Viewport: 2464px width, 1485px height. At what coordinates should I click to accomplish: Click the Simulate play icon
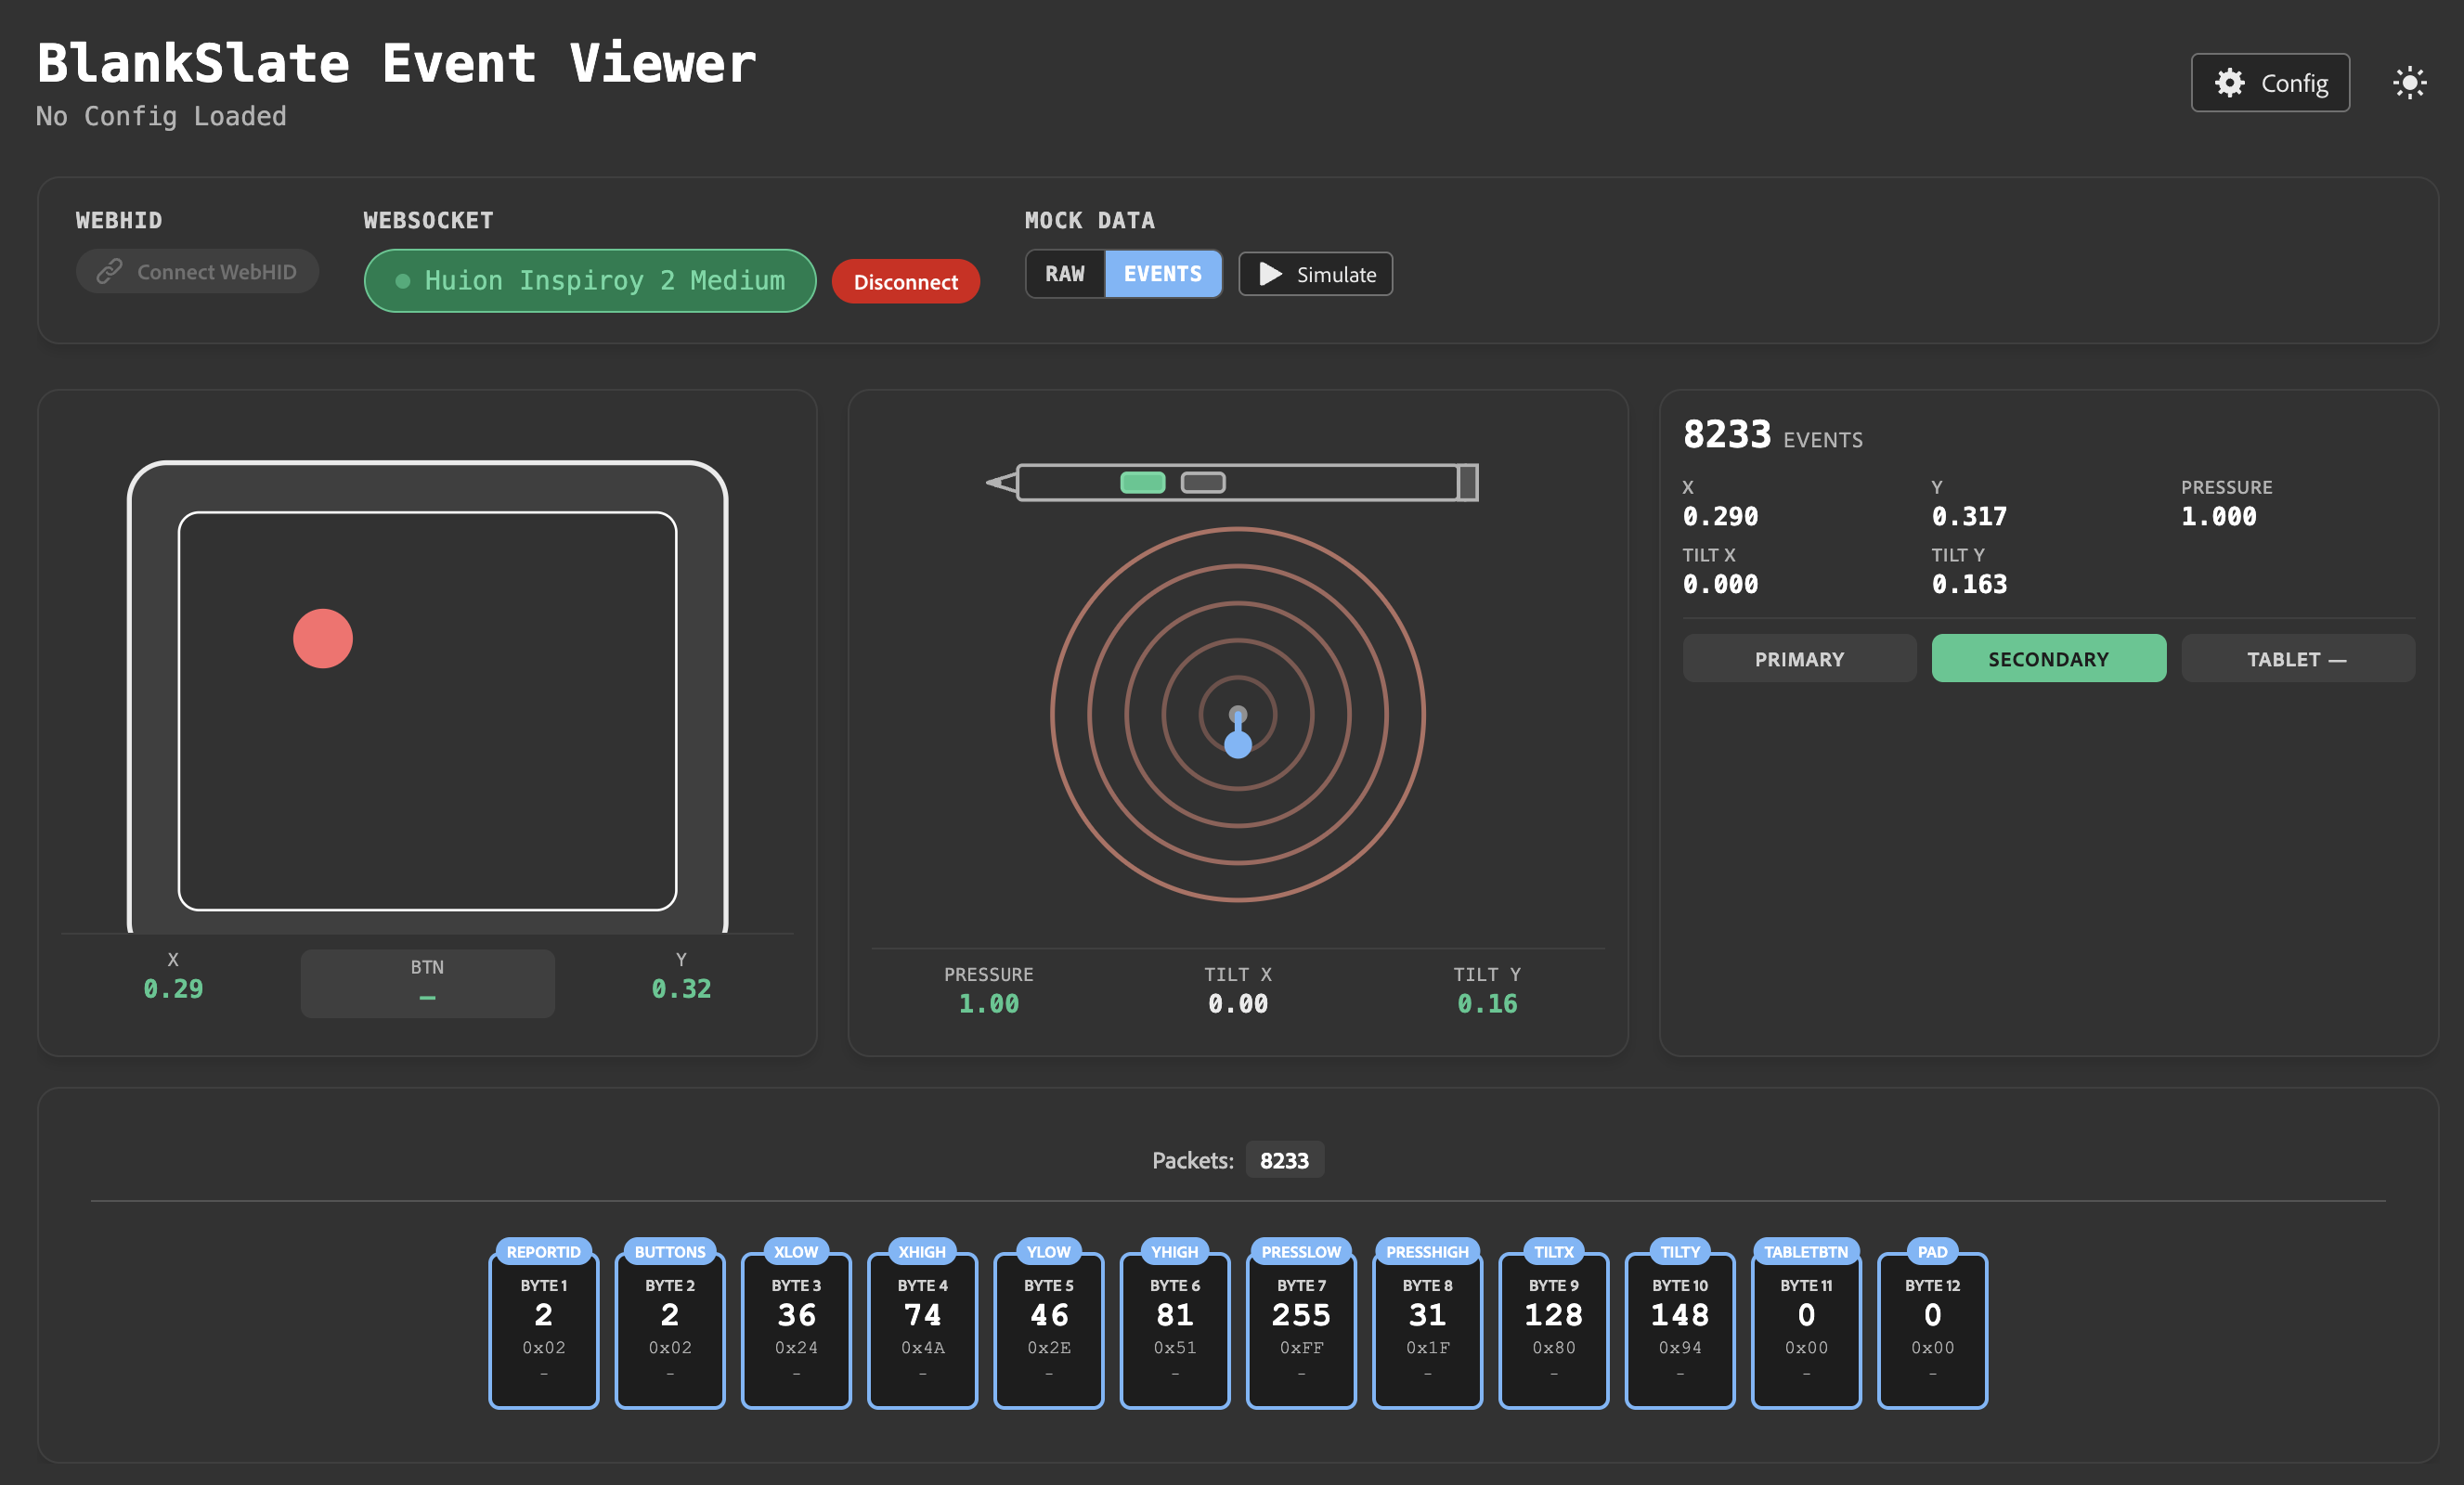(x=1270, y=274)
